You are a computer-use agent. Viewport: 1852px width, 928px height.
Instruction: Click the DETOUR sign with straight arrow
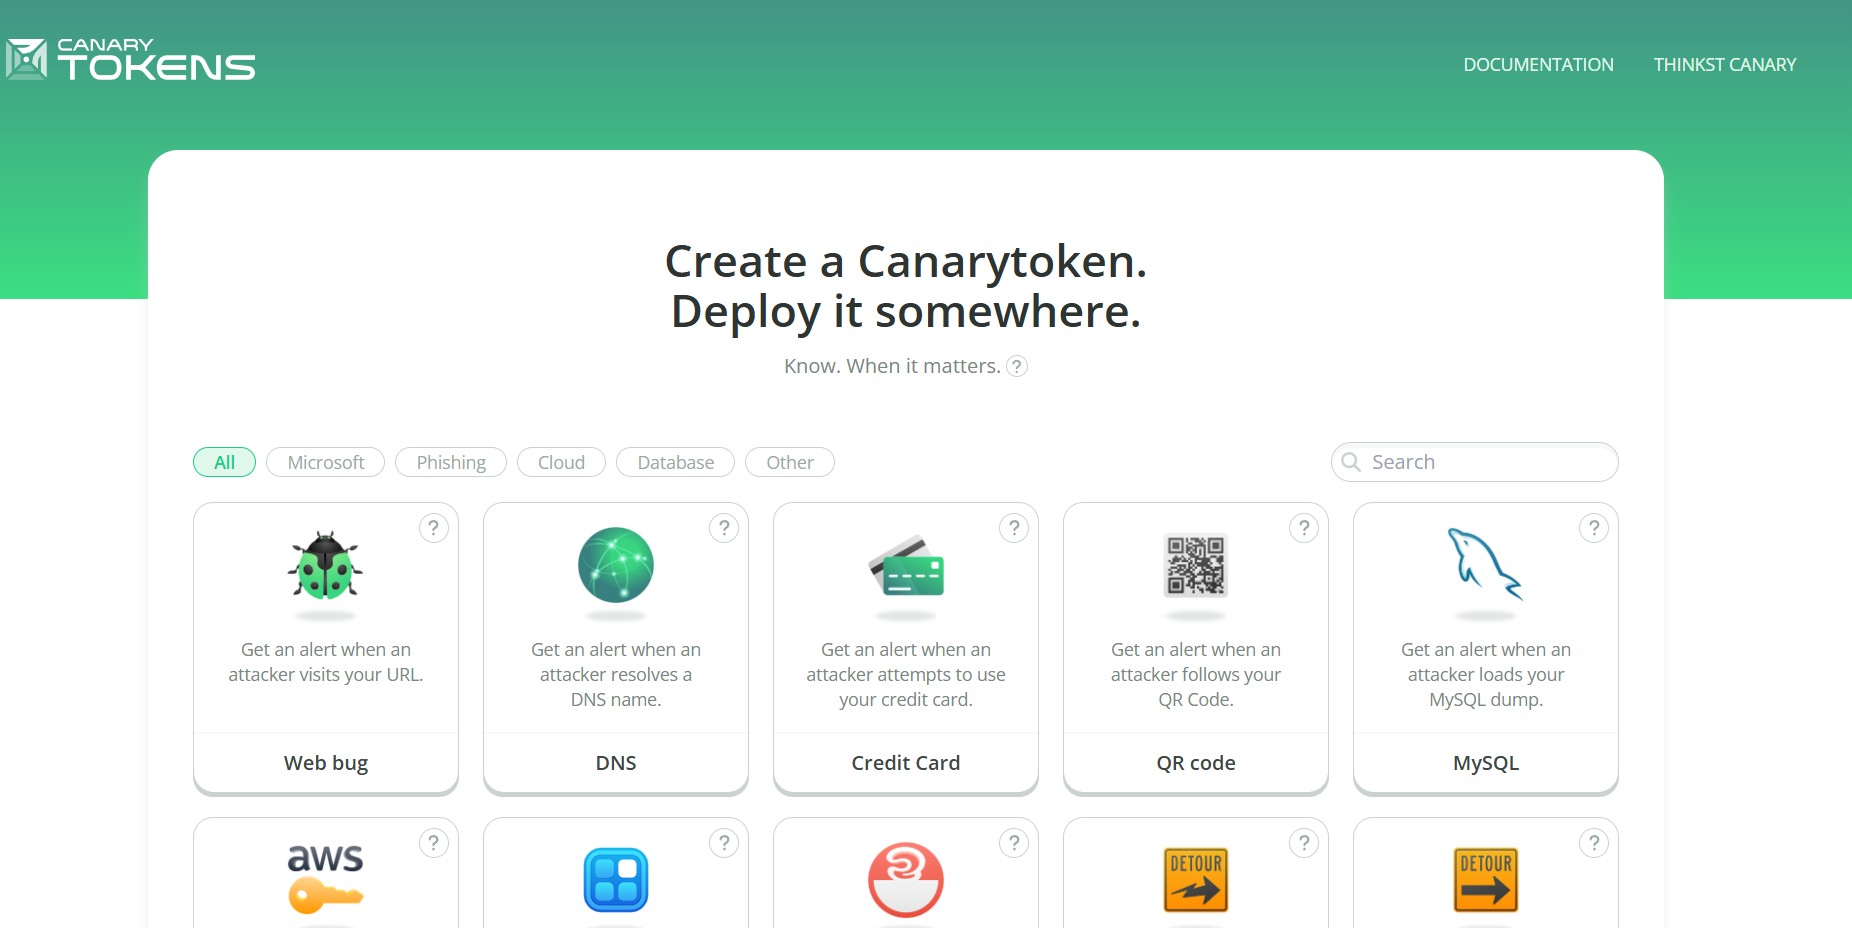[x=1486, y=880]
